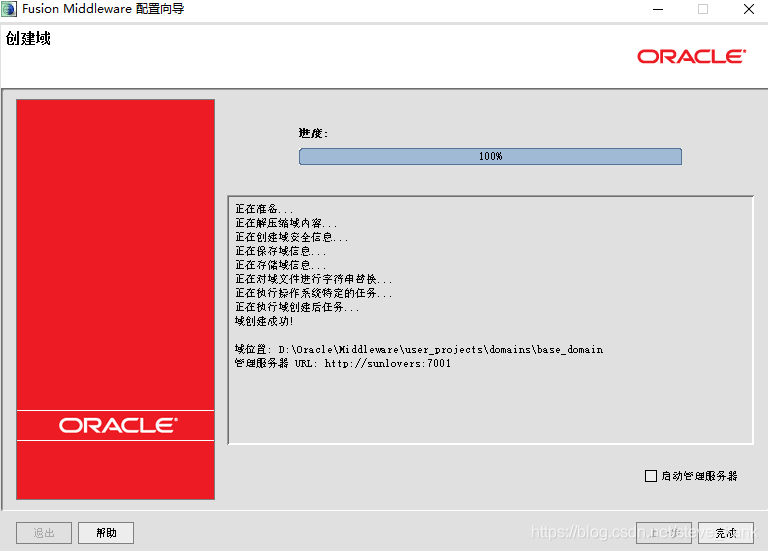Select the 域位置 base_domain path line
Viewport: 768px width, 551px height.
pos(419,349)
